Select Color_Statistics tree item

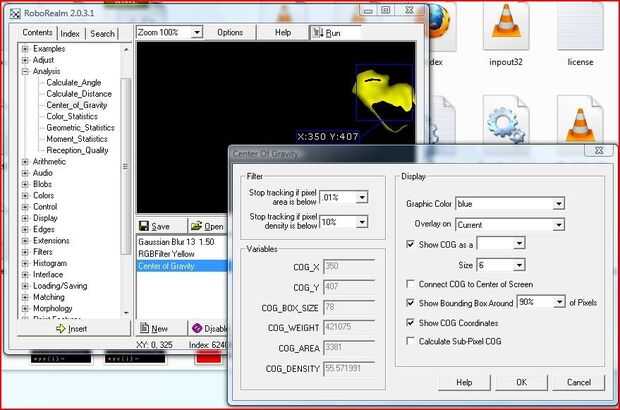click(72, 116)
